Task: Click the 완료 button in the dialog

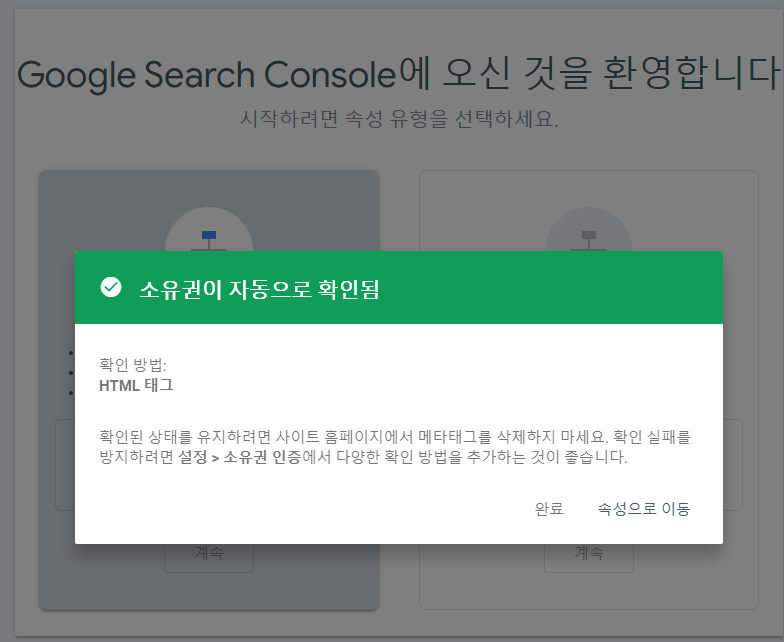Action: (548, 508)
